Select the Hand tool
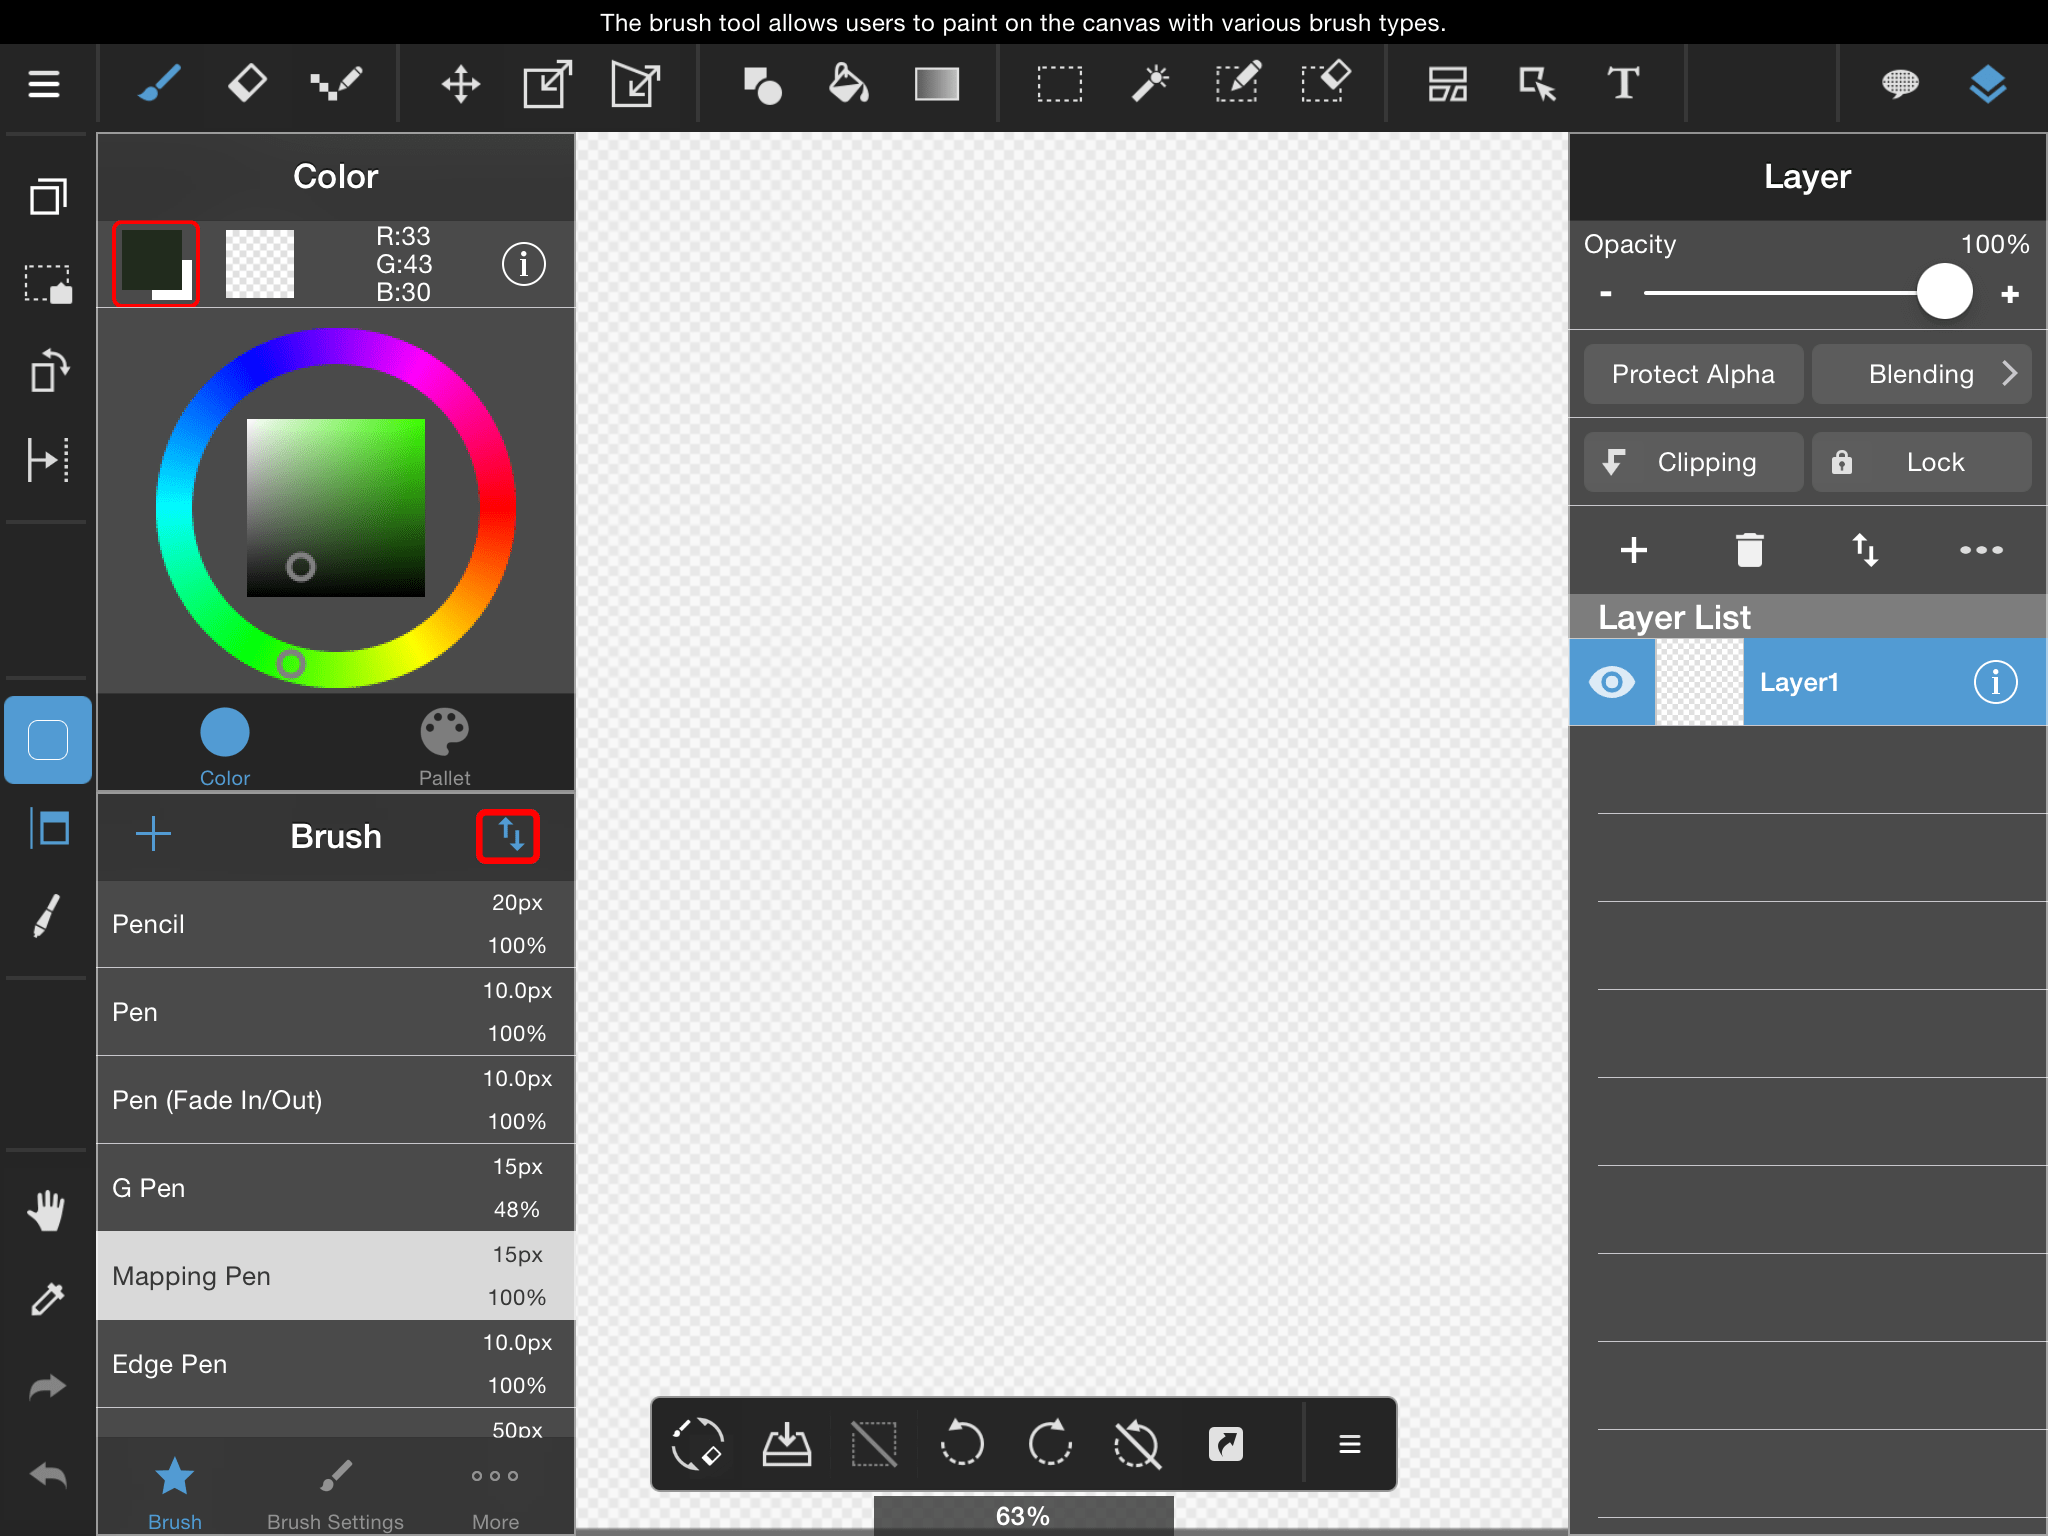Image resolution: width=2048 pixels, height=1536 pixels. tap(46, 1210)
